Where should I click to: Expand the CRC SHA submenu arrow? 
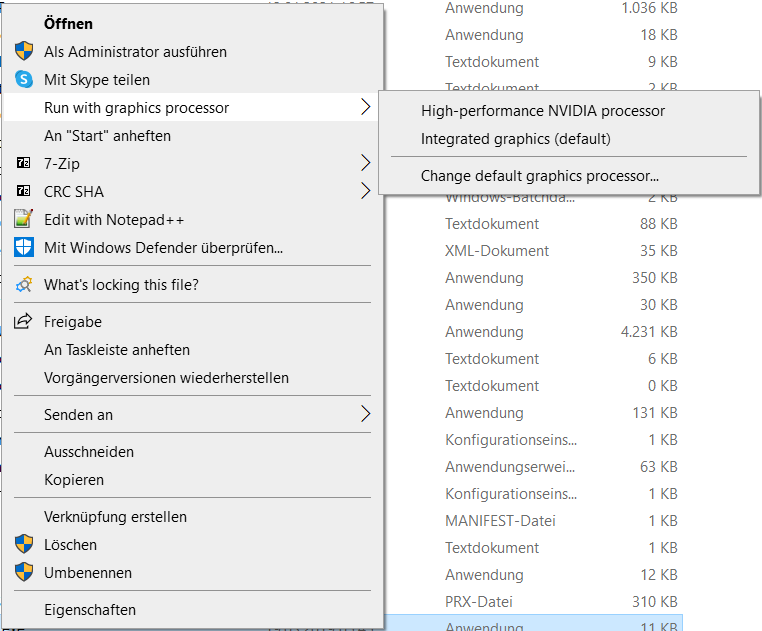365,191
